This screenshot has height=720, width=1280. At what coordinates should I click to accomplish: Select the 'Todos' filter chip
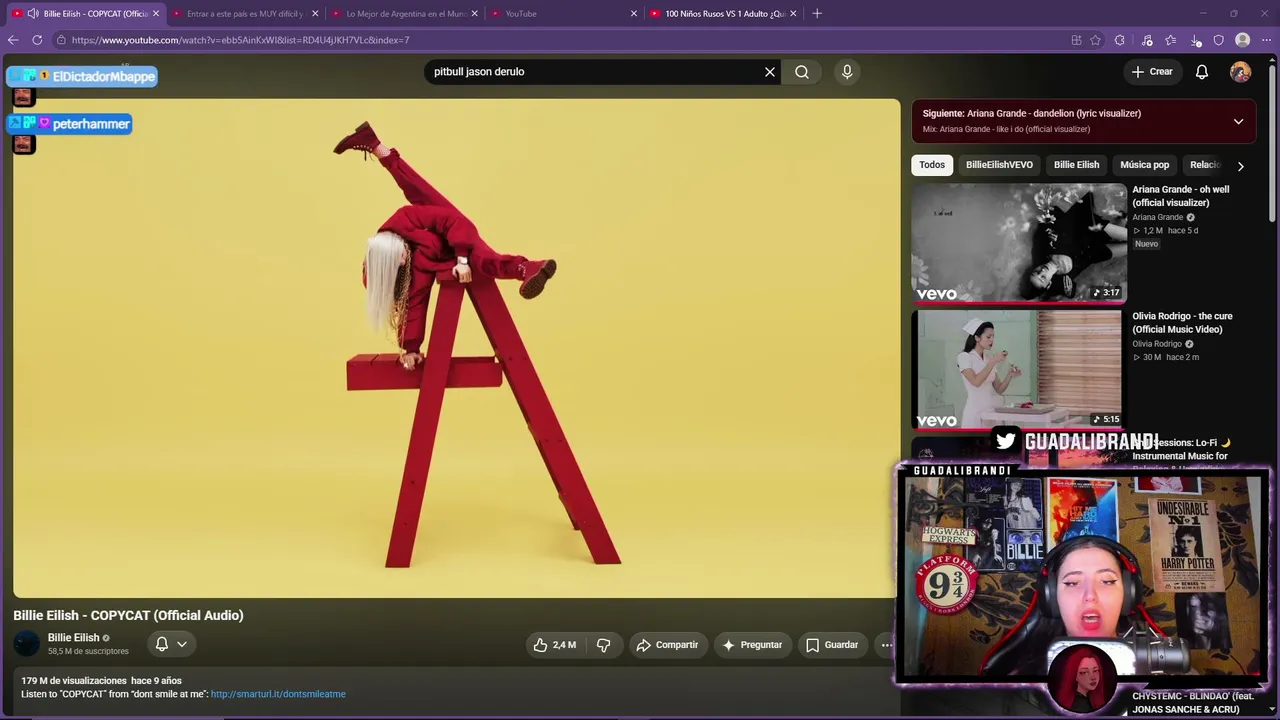point(932,165)
